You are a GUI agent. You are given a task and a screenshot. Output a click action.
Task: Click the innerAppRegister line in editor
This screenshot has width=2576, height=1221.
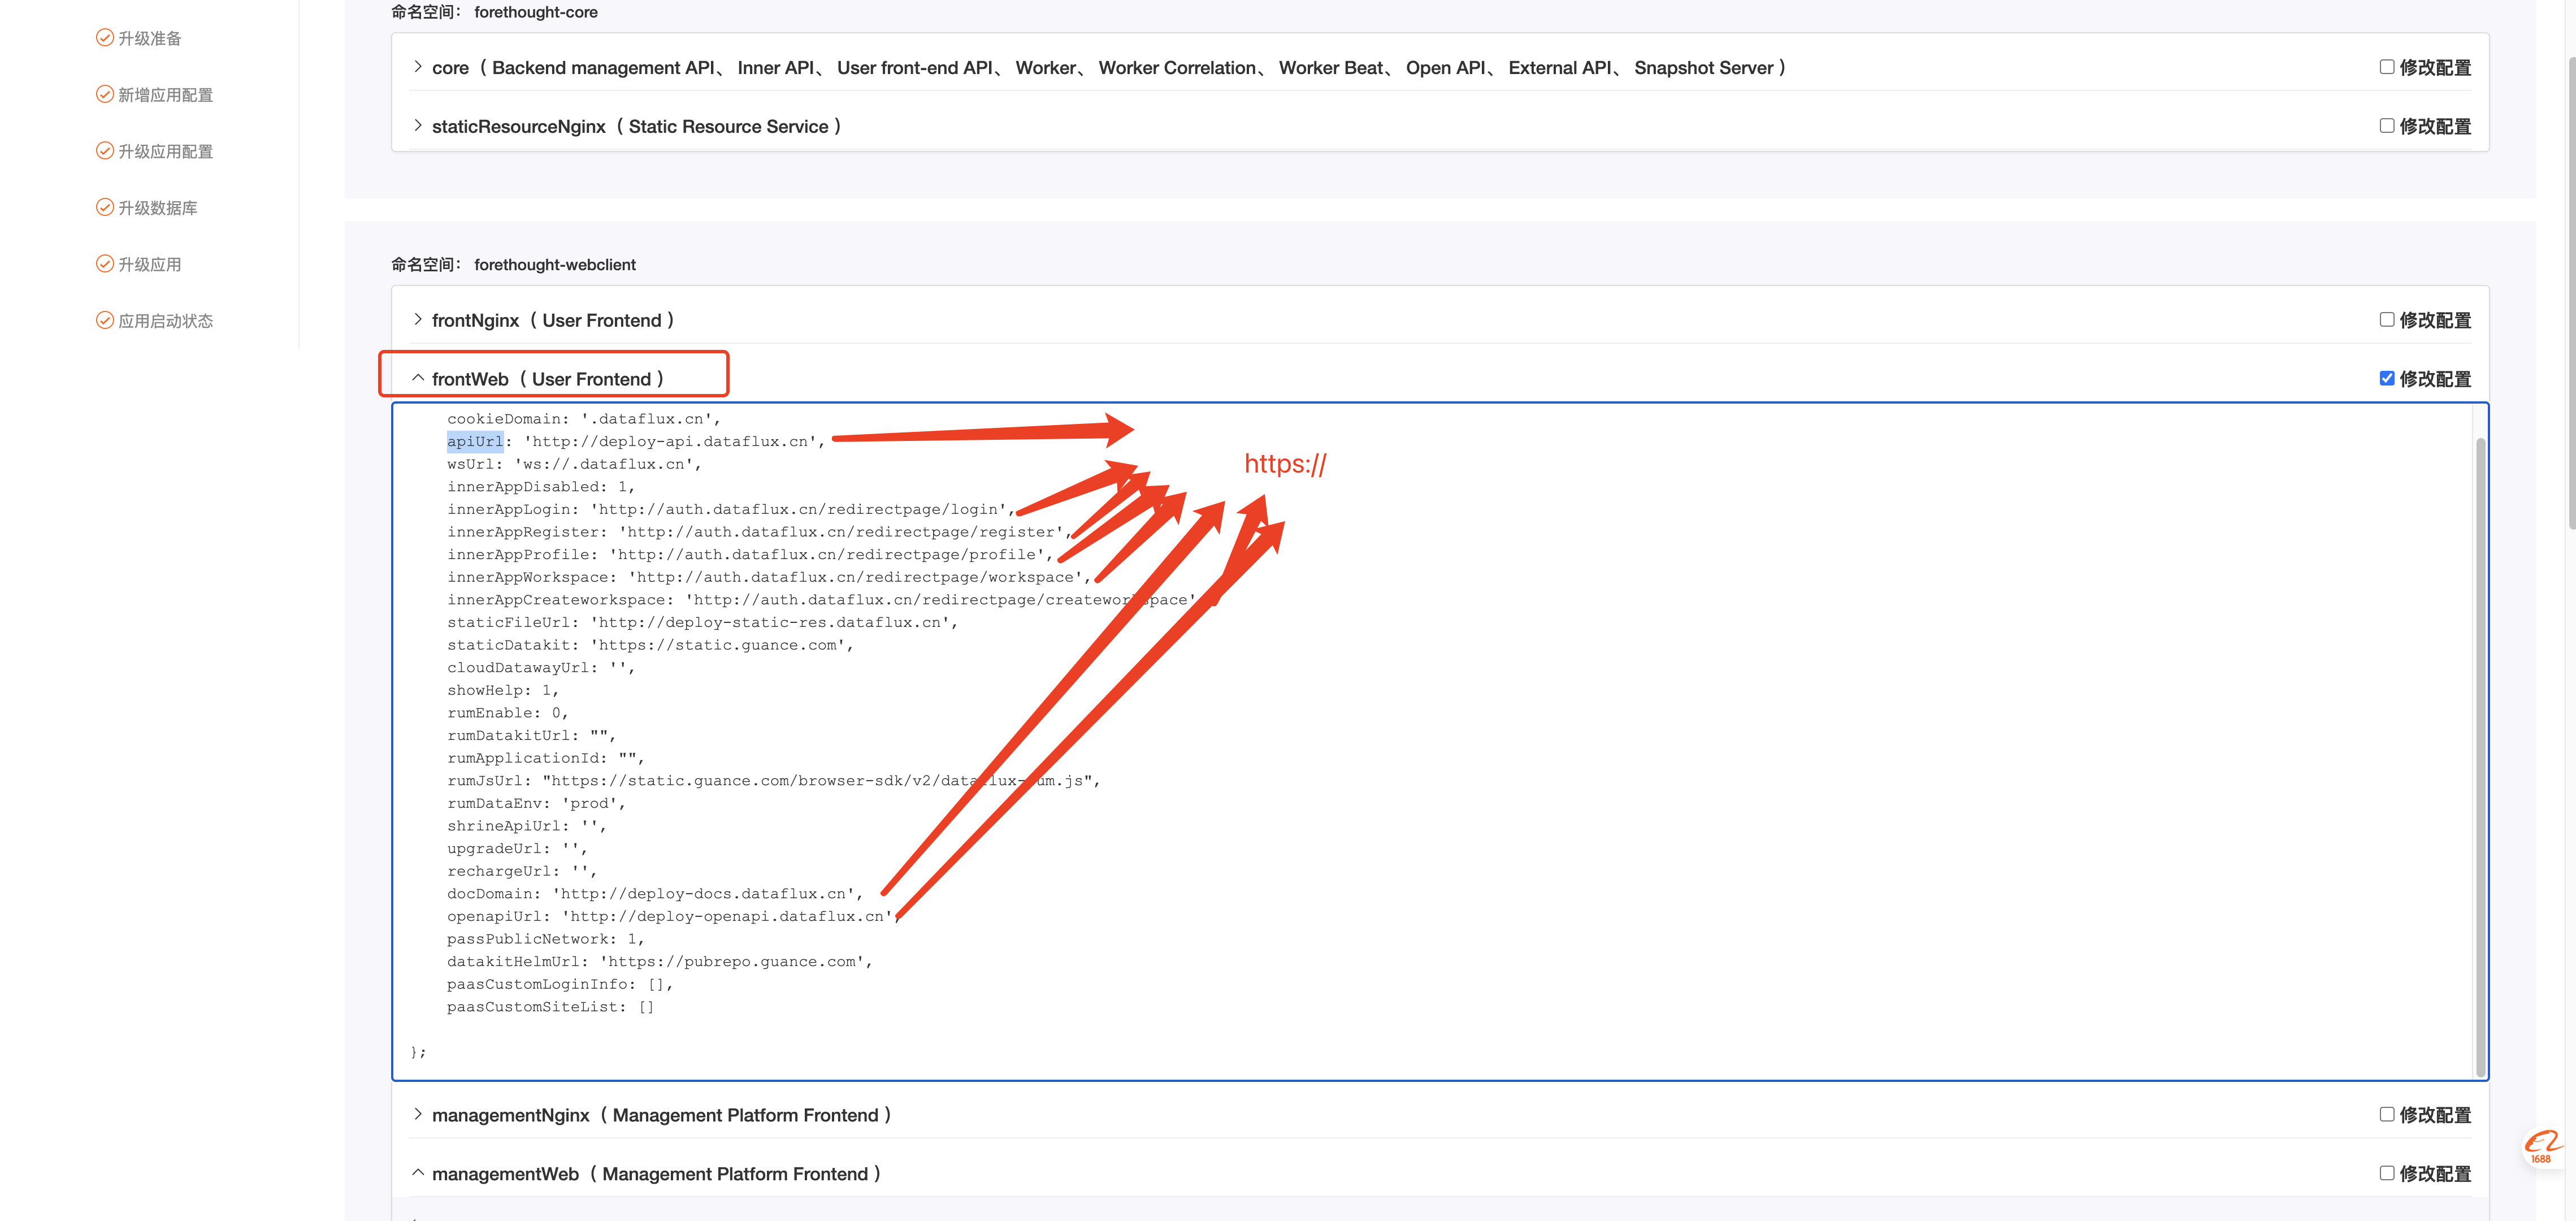coord(759,532)
